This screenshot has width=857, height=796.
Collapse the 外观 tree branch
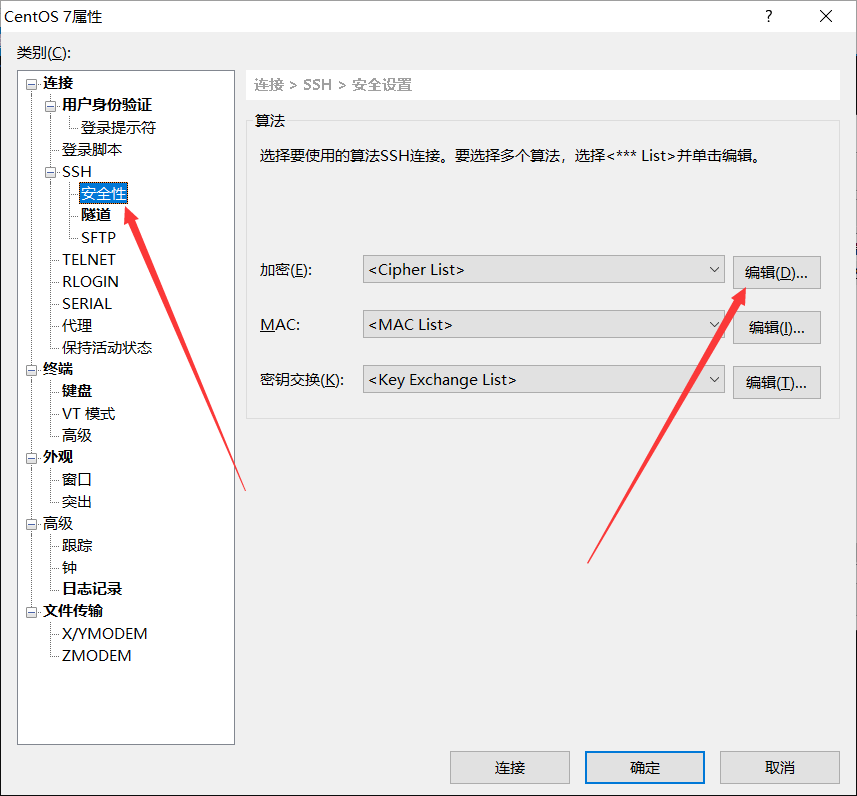(x=30, y=457)
